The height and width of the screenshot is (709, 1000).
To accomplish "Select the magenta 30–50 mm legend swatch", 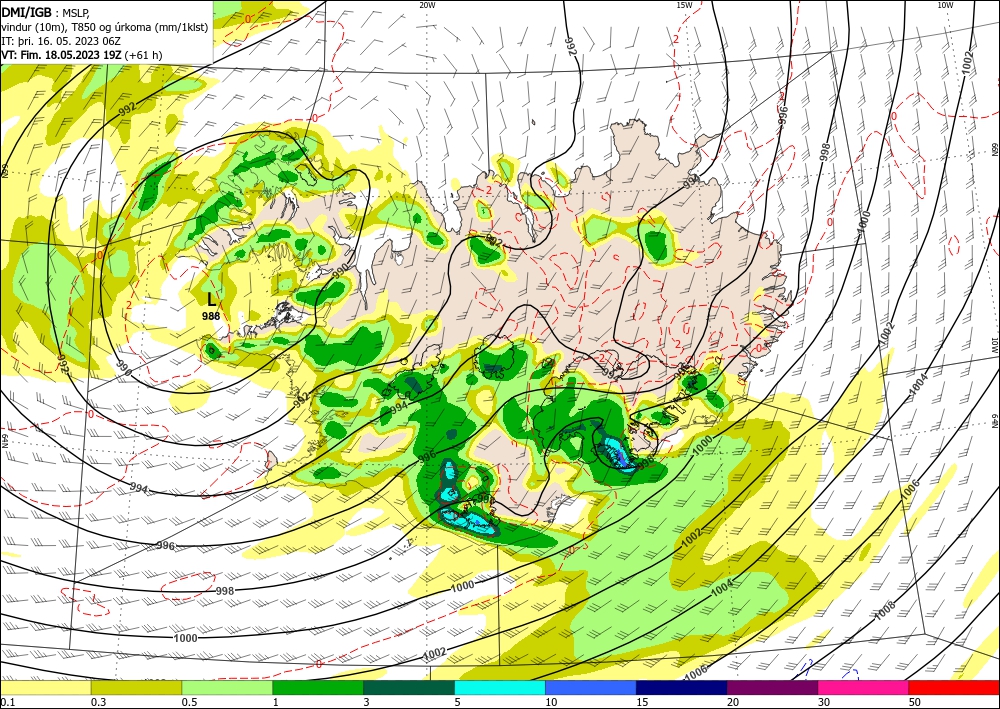I will click(864, 687).
